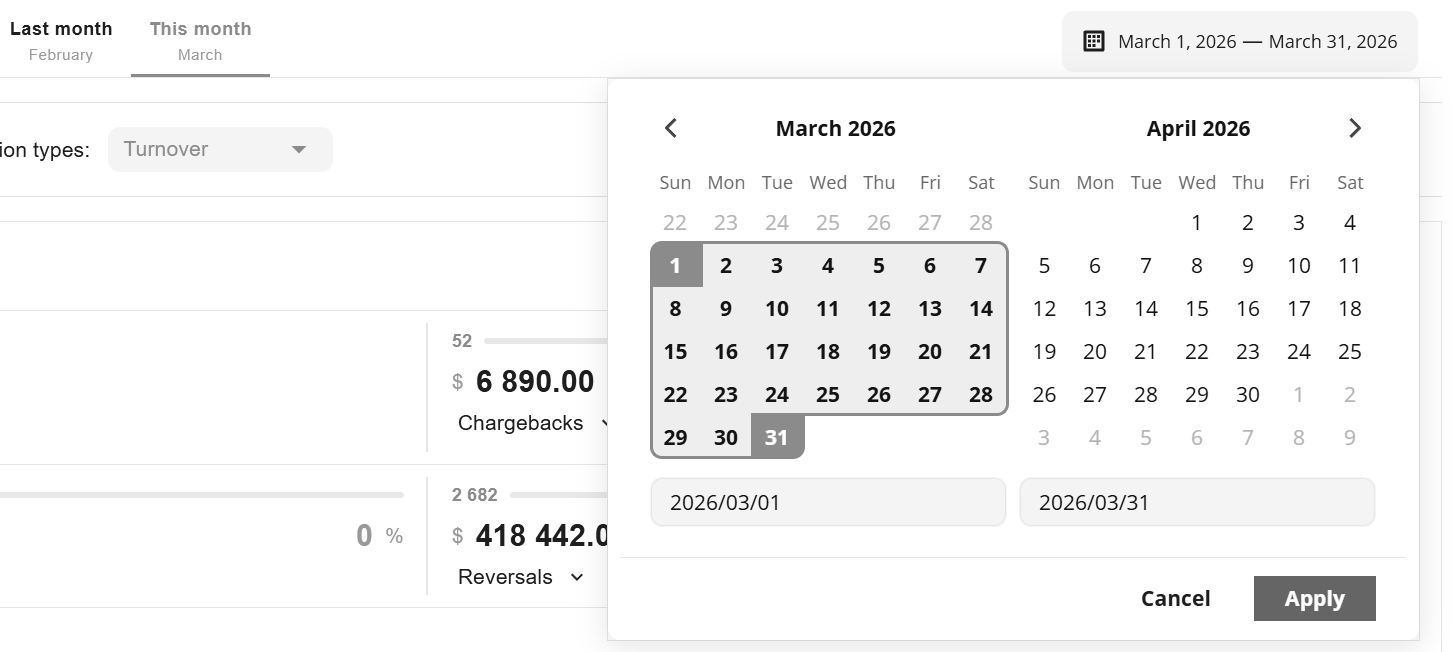Pick March 20 in the calendar
The width and height of the screenshot is (1452, 652).
point(930,352)
